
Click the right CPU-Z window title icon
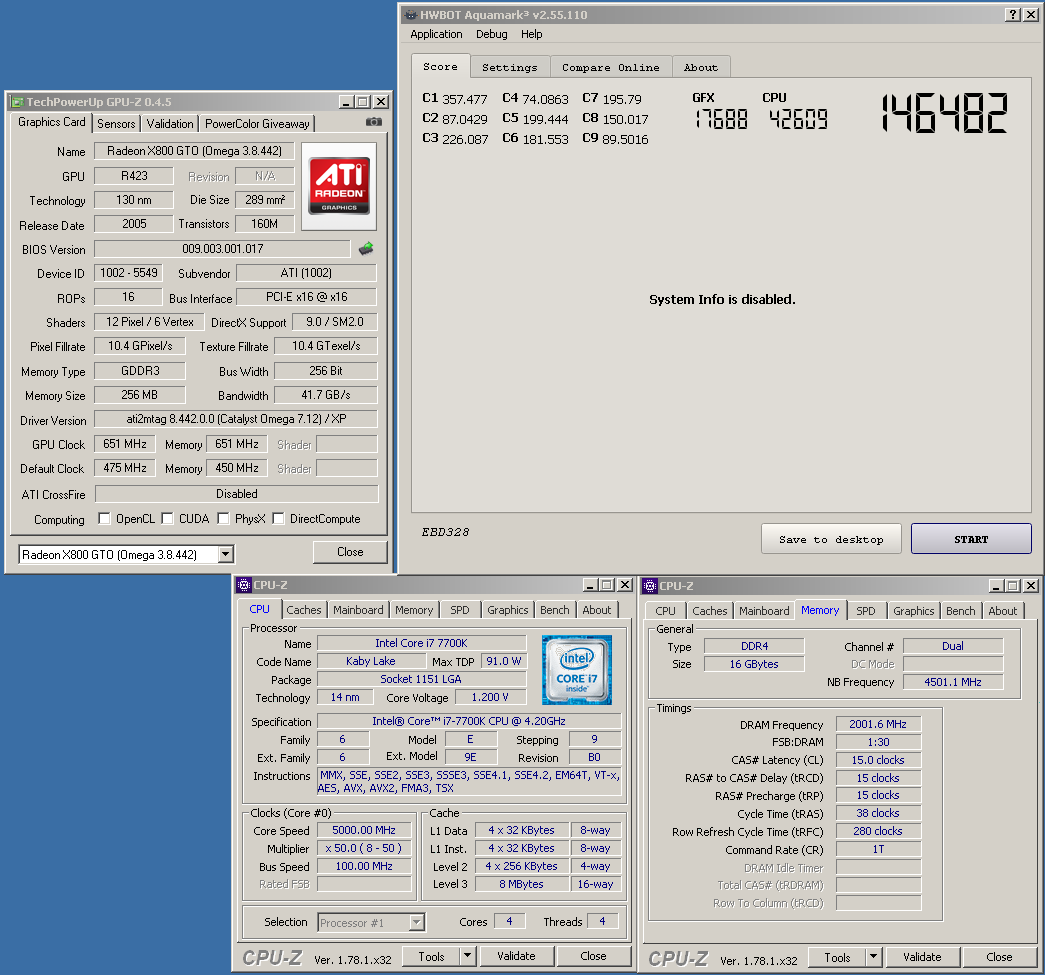point(650,586)
